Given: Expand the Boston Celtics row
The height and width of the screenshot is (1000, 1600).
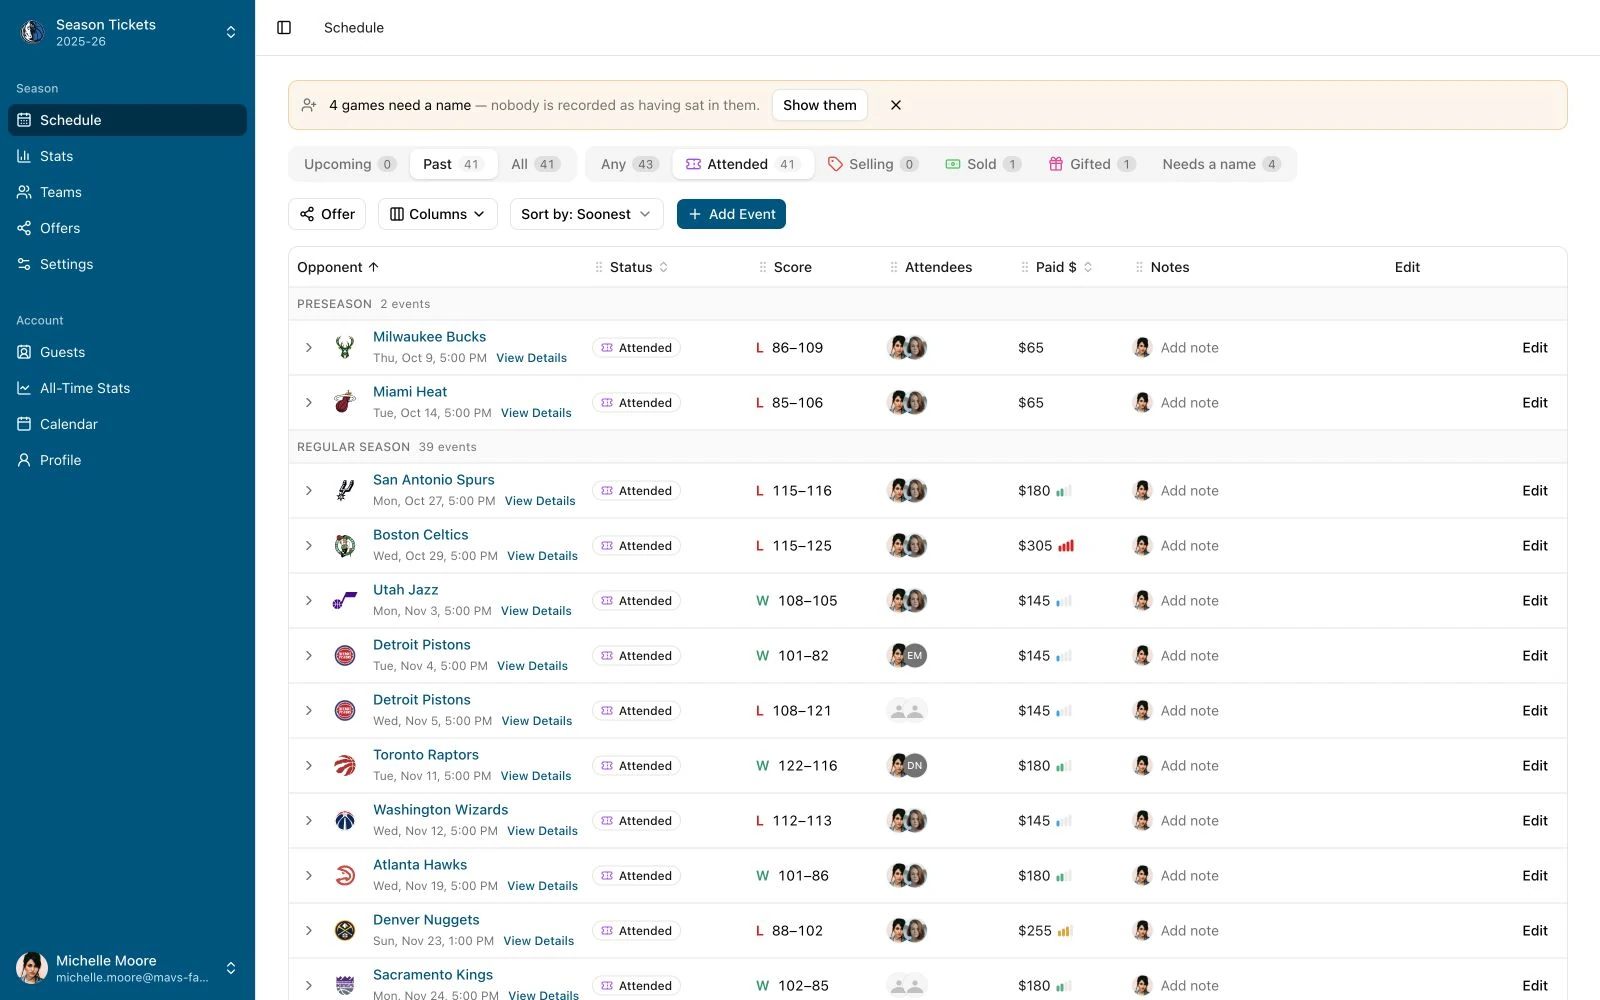Looking at the screenshot, I should (309, 546).
